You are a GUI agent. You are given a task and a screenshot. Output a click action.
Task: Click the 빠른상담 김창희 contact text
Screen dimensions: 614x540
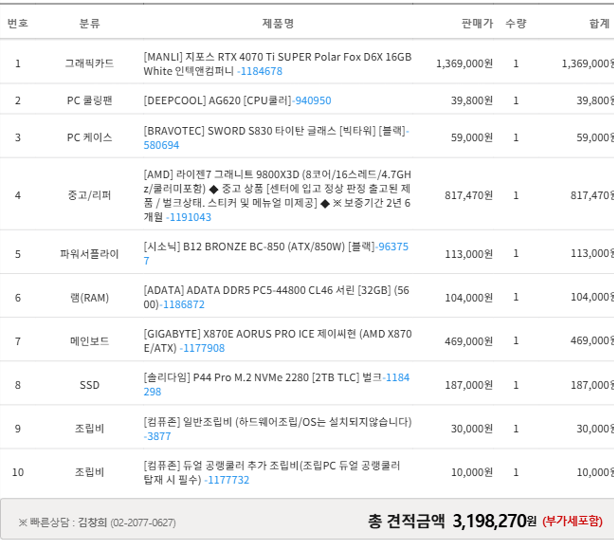[97, 522]
